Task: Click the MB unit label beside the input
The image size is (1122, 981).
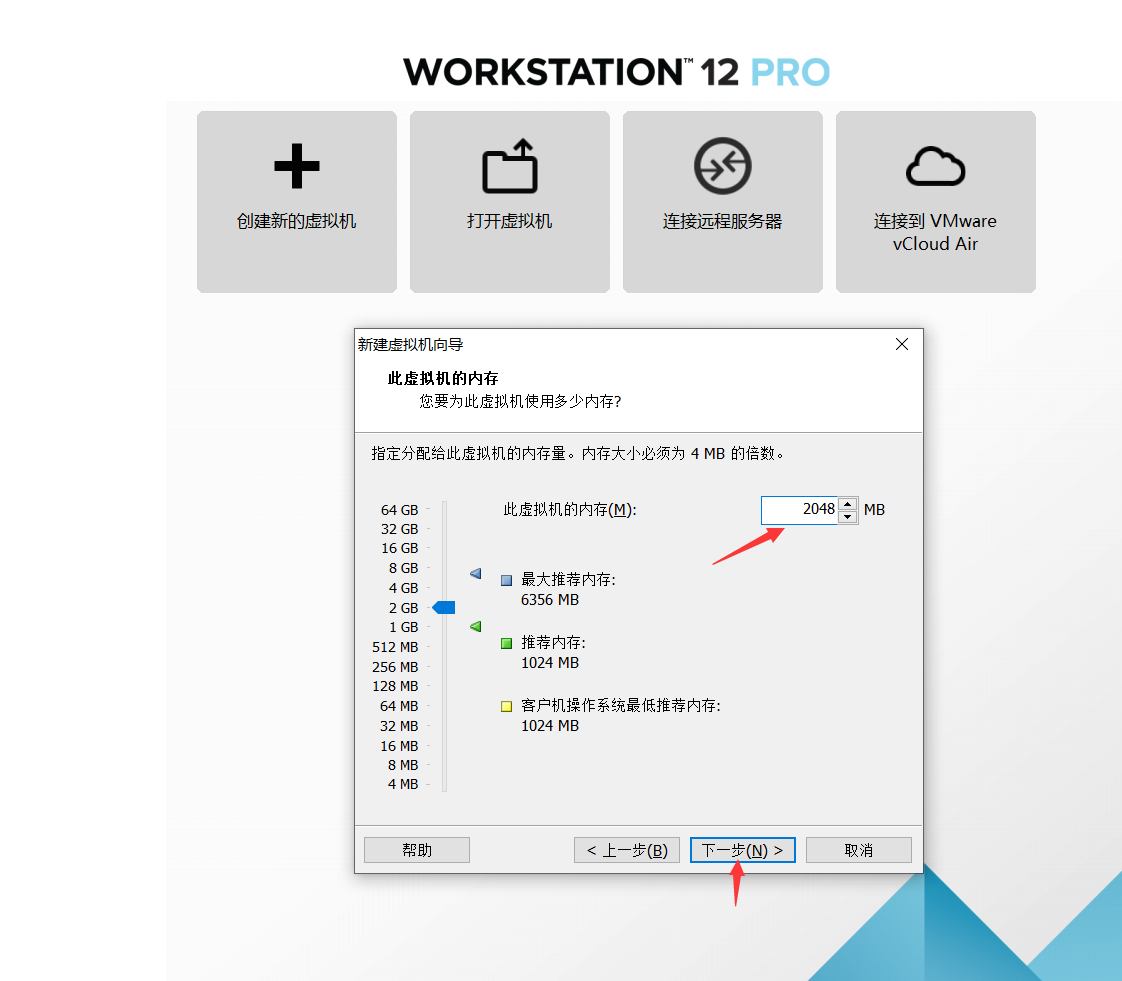Action: tap(874, 510)
